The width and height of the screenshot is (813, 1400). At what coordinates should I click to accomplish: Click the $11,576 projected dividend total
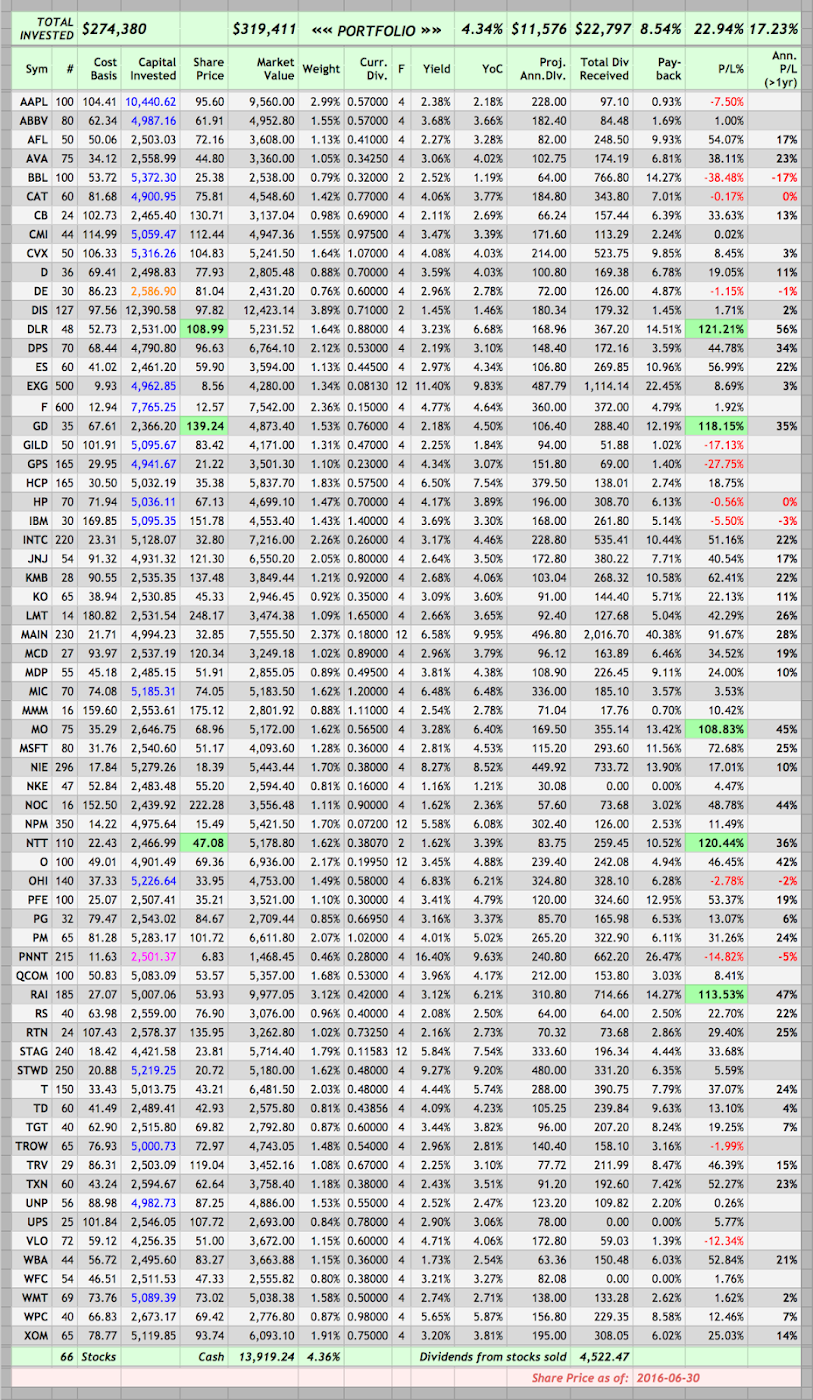(x=539, y=29)
